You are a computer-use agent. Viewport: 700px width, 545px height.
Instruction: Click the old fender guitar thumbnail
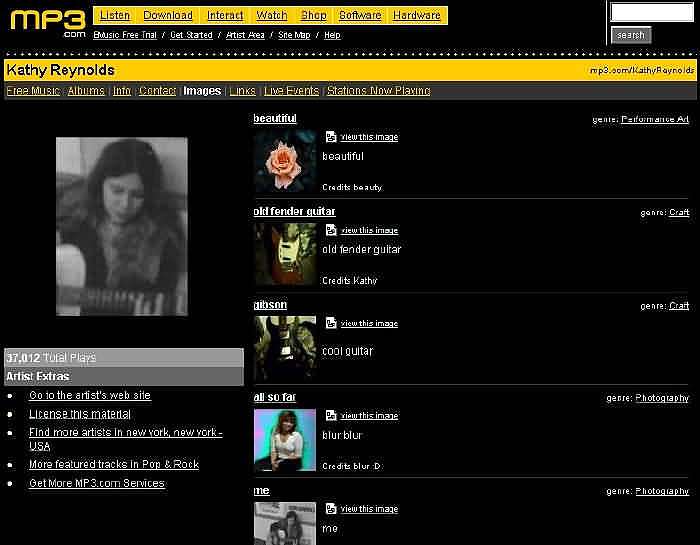pos(285,254)
